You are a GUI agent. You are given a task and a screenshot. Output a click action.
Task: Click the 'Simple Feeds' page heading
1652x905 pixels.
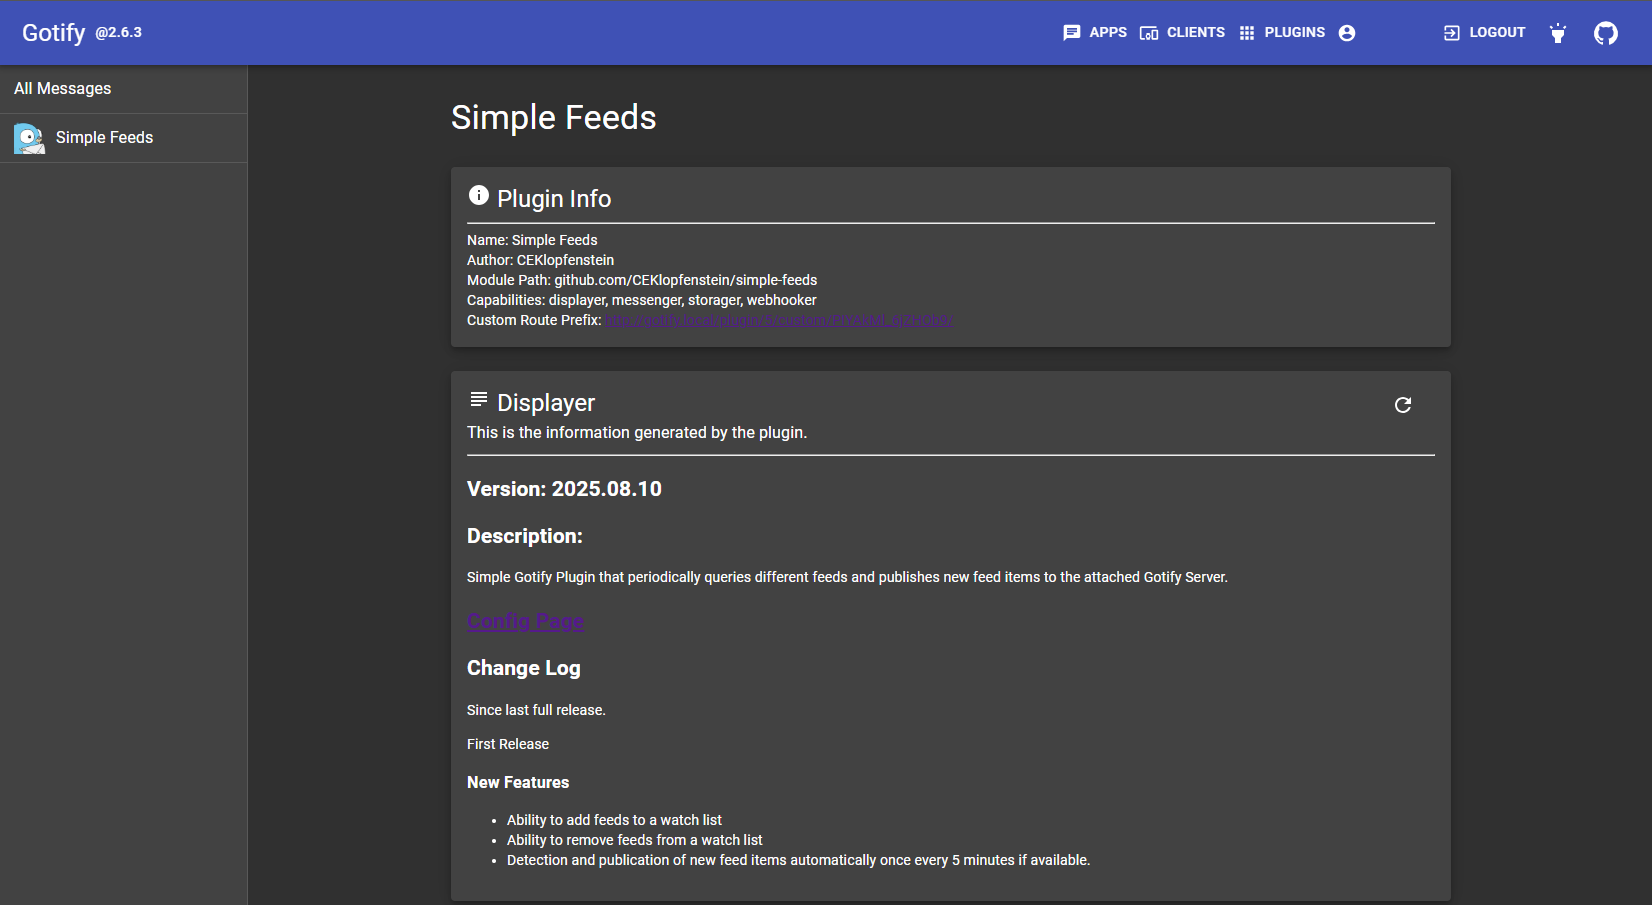[x=553, y=118]
